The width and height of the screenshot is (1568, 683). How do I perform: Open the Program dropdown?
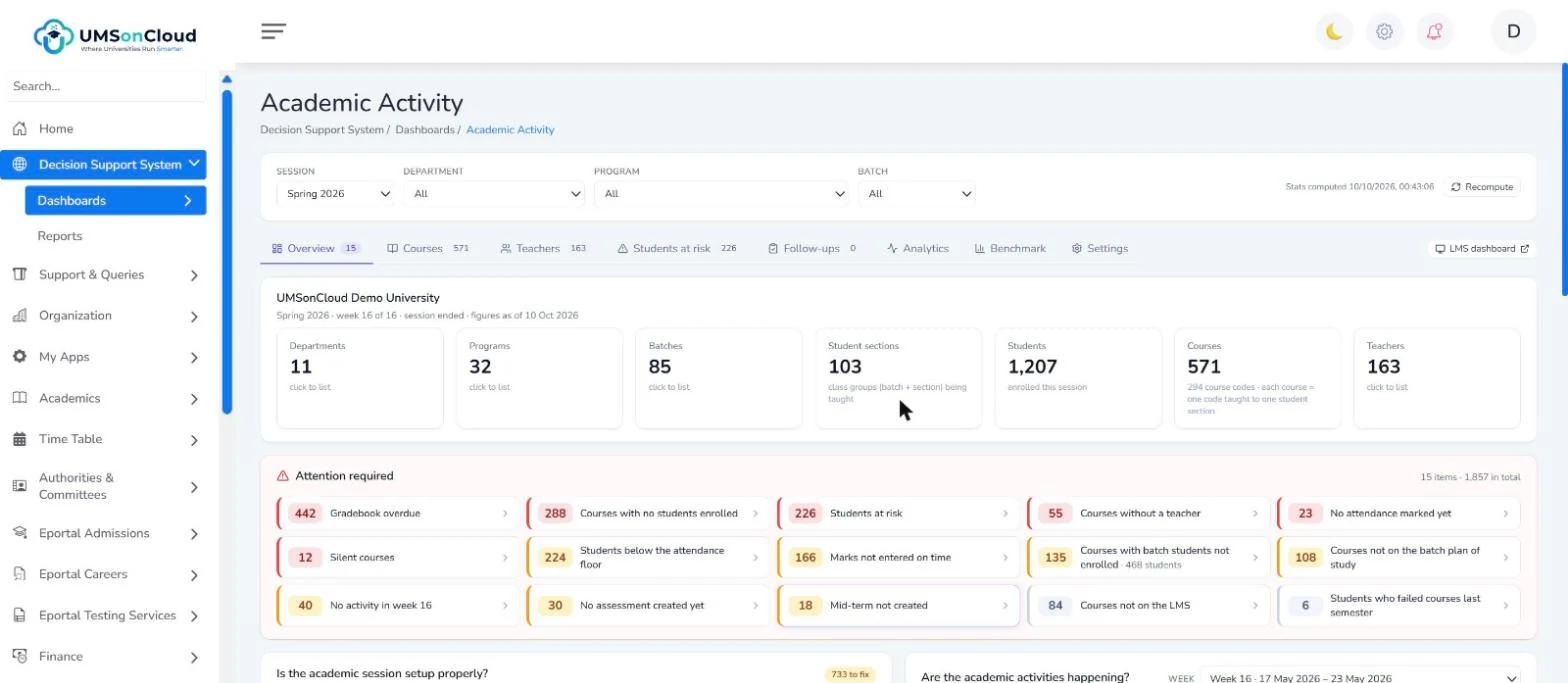pos(722,194)
